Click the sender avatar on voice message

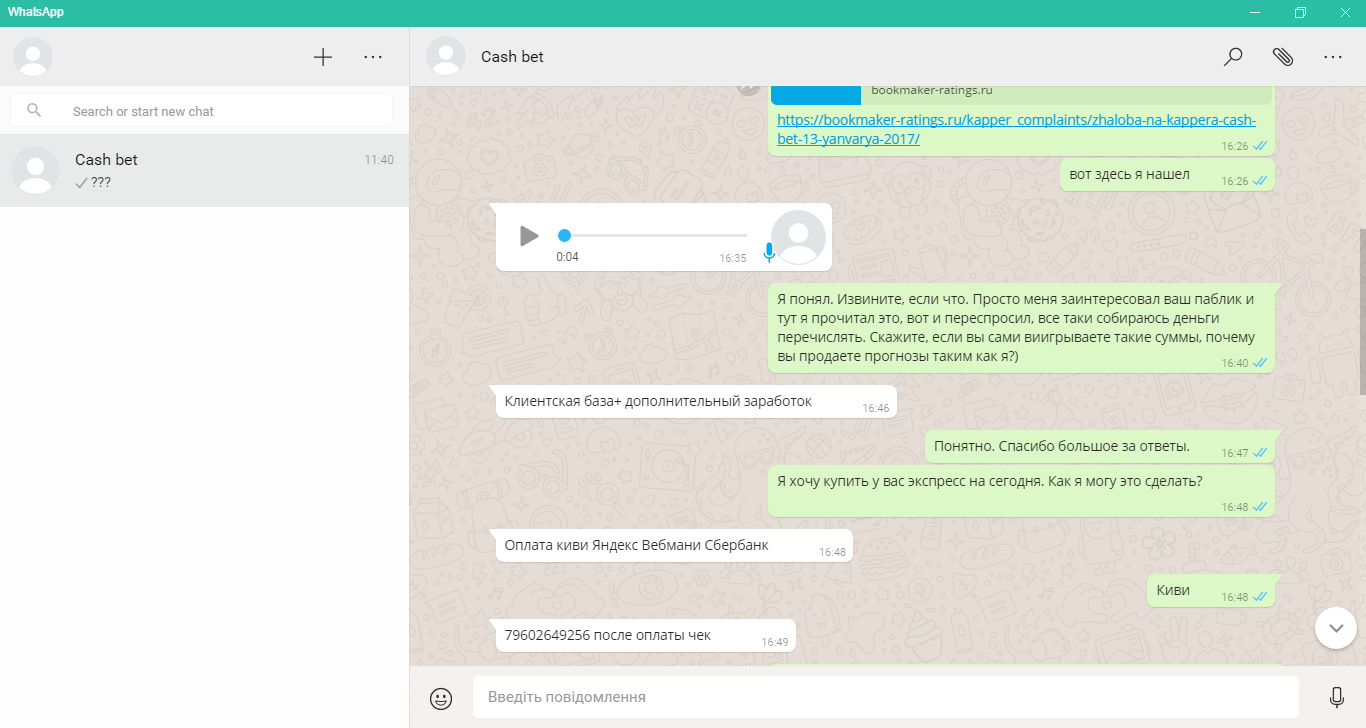coord(799,238)
